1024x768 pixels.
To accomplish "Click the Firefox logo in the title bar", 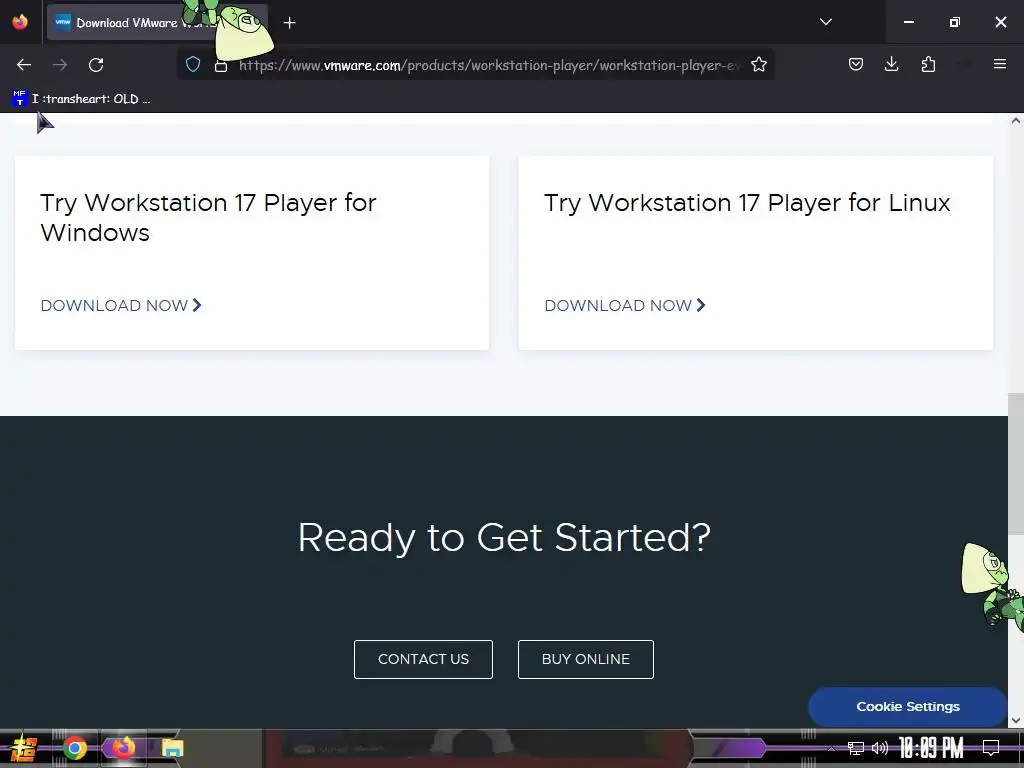I will 20,22.
